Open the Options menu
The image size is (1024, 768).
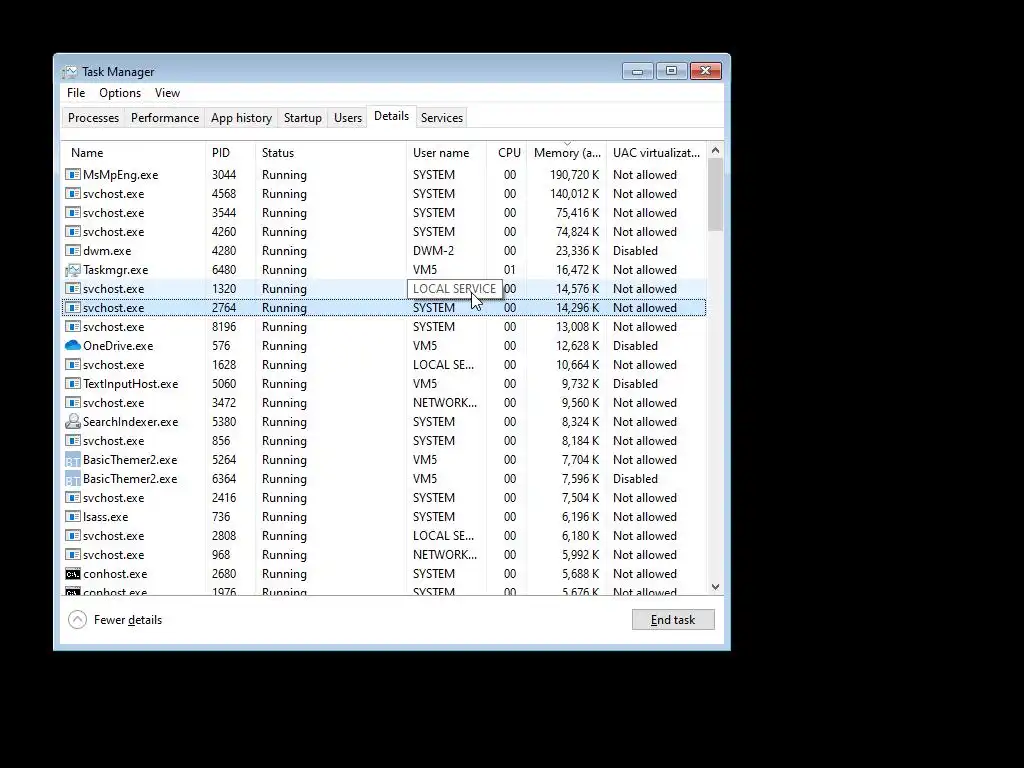tap(120, 93)
